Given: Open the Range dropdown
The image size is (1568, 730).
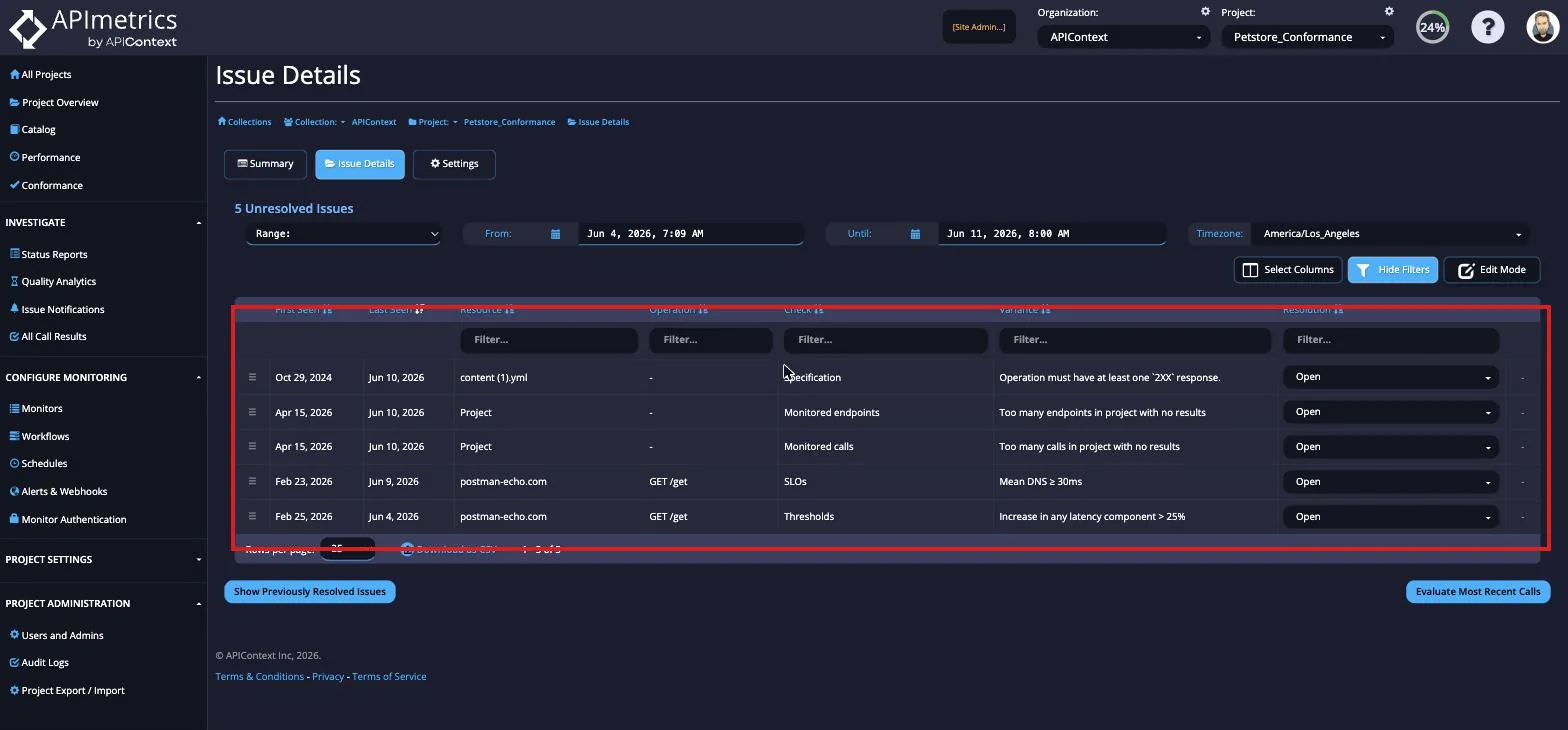Looking at the screenshot, I should coord(343,233).
